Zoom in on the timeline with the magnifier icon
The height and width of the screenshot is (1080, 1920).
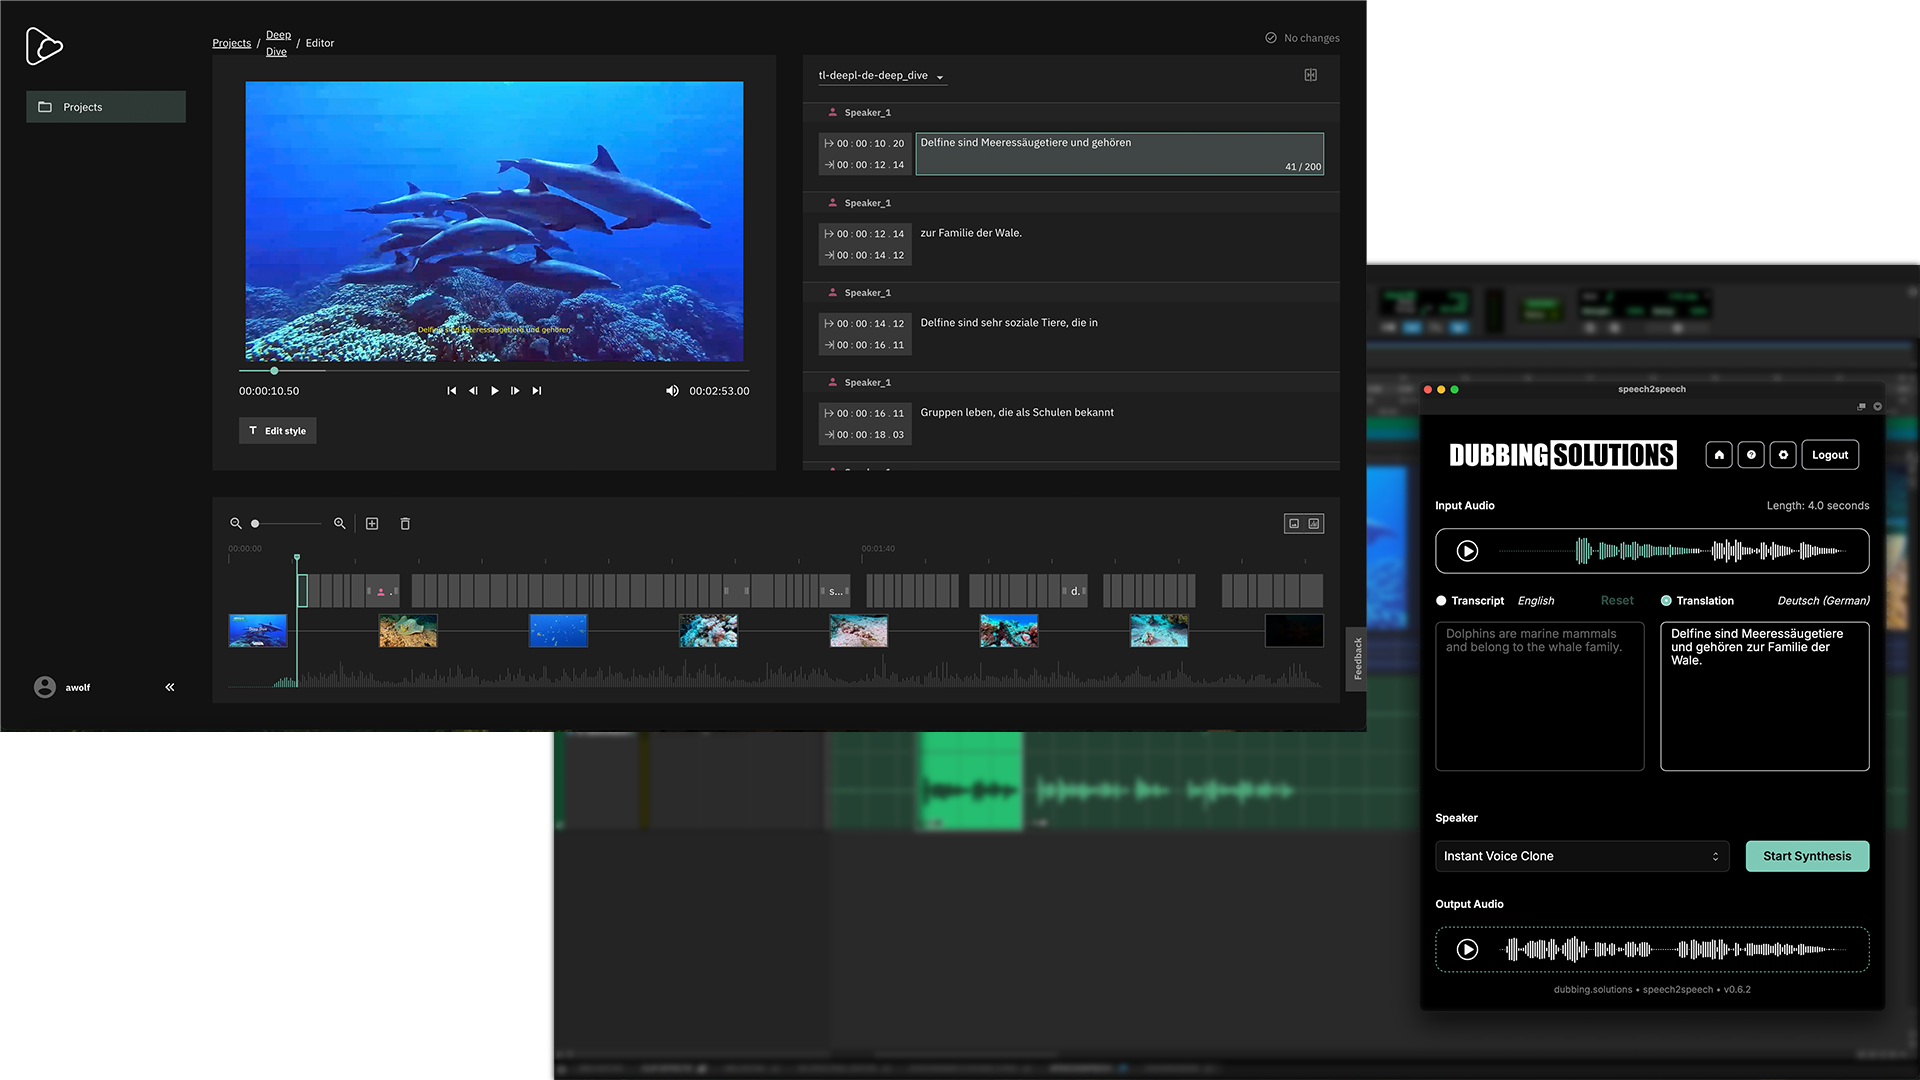tap(340, 523)
